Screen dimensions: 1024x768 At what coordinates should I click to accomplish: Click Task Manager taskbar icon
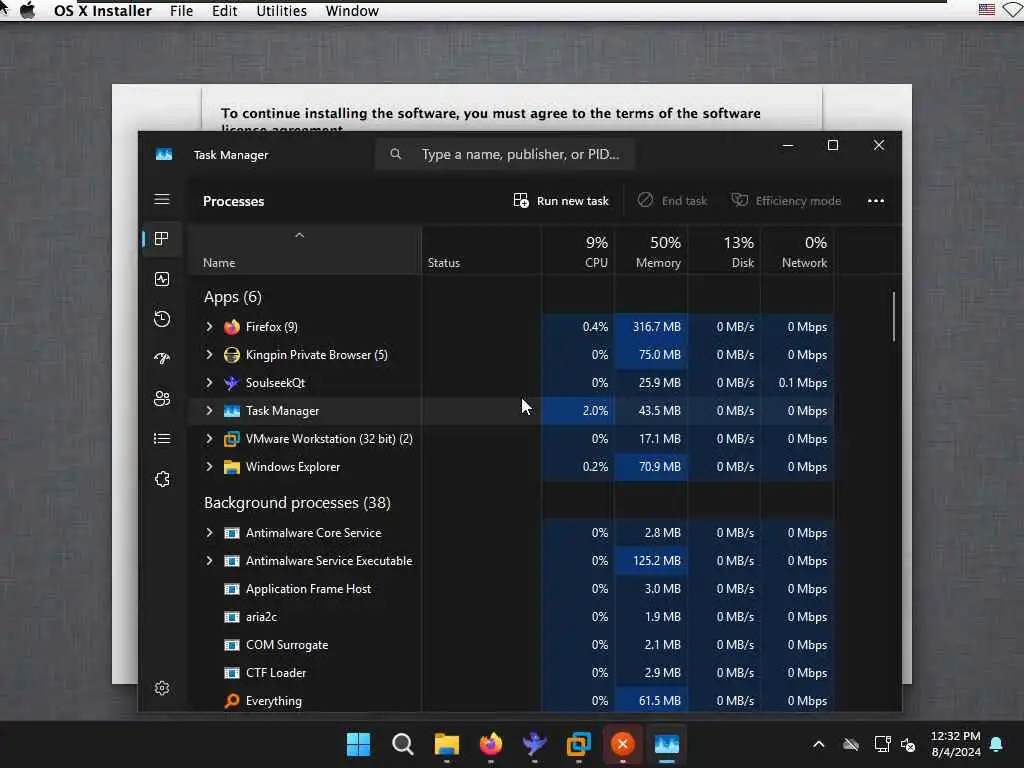coord(667,744)
